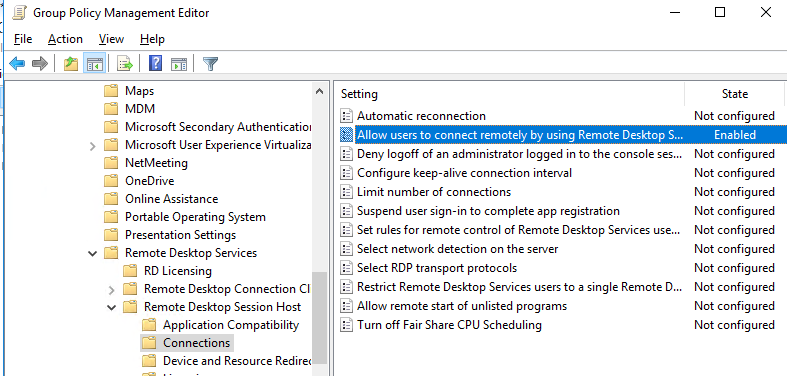Viewport: 787px width, 376px height.
Task: Expand Remote Desktop Connection Client node
Action: (x=111, y=290)
